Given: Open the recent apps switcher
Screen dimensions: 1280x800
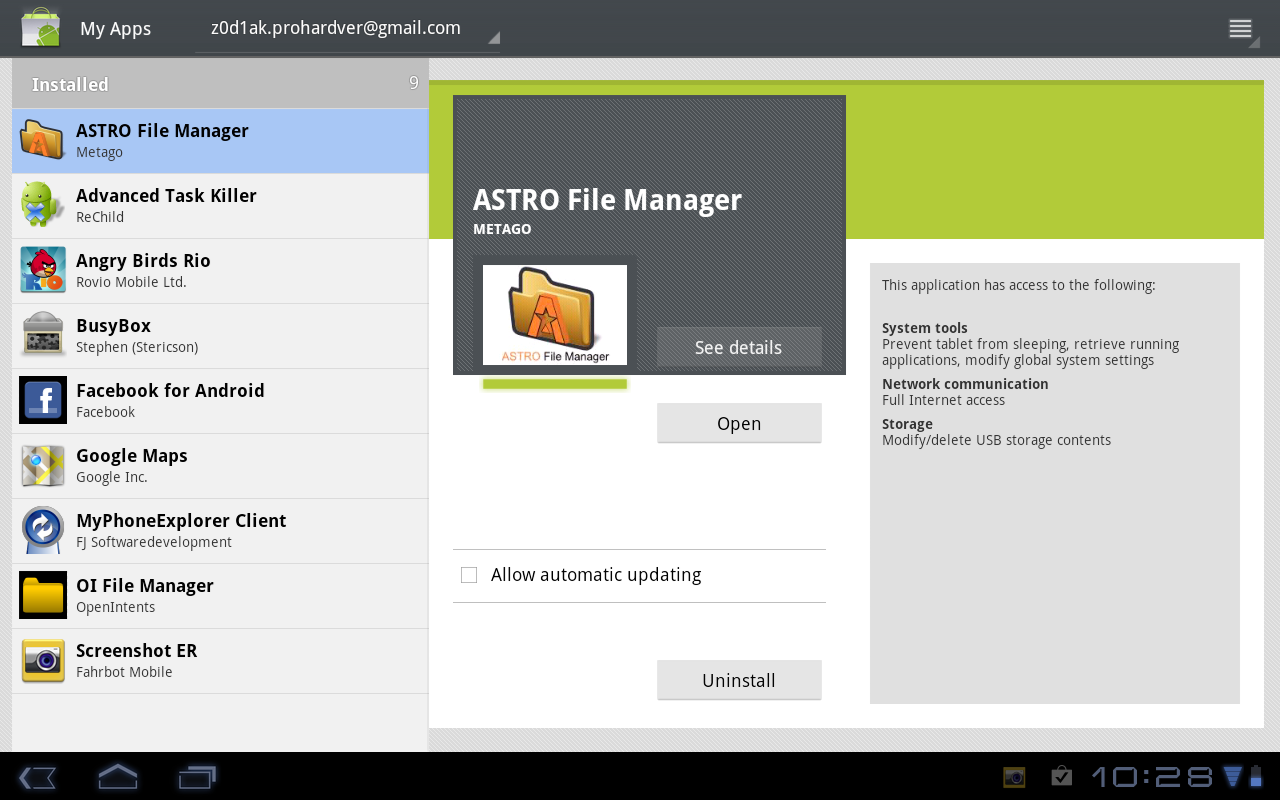Looking at the screenshot, I should point(197,777).
